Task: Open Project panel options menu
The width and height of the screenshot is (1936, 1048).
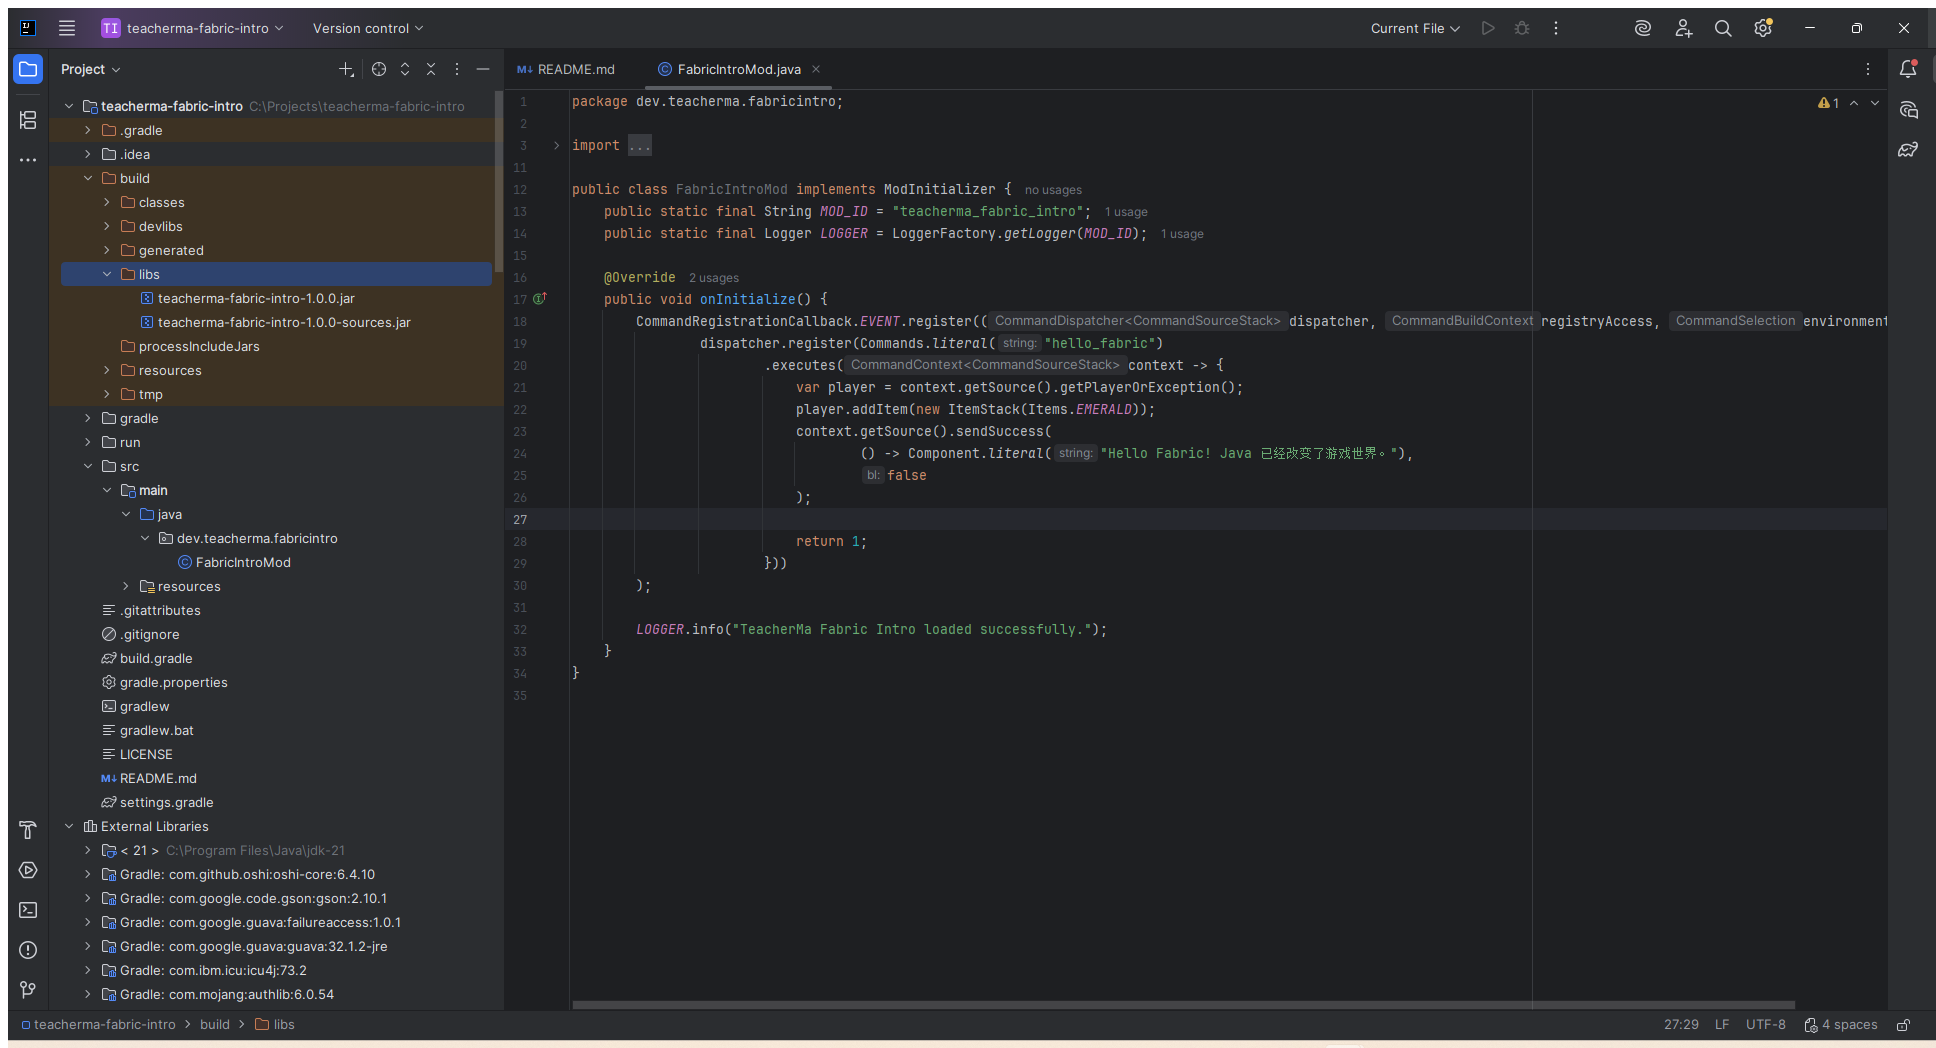Action: tap(457, 69)
